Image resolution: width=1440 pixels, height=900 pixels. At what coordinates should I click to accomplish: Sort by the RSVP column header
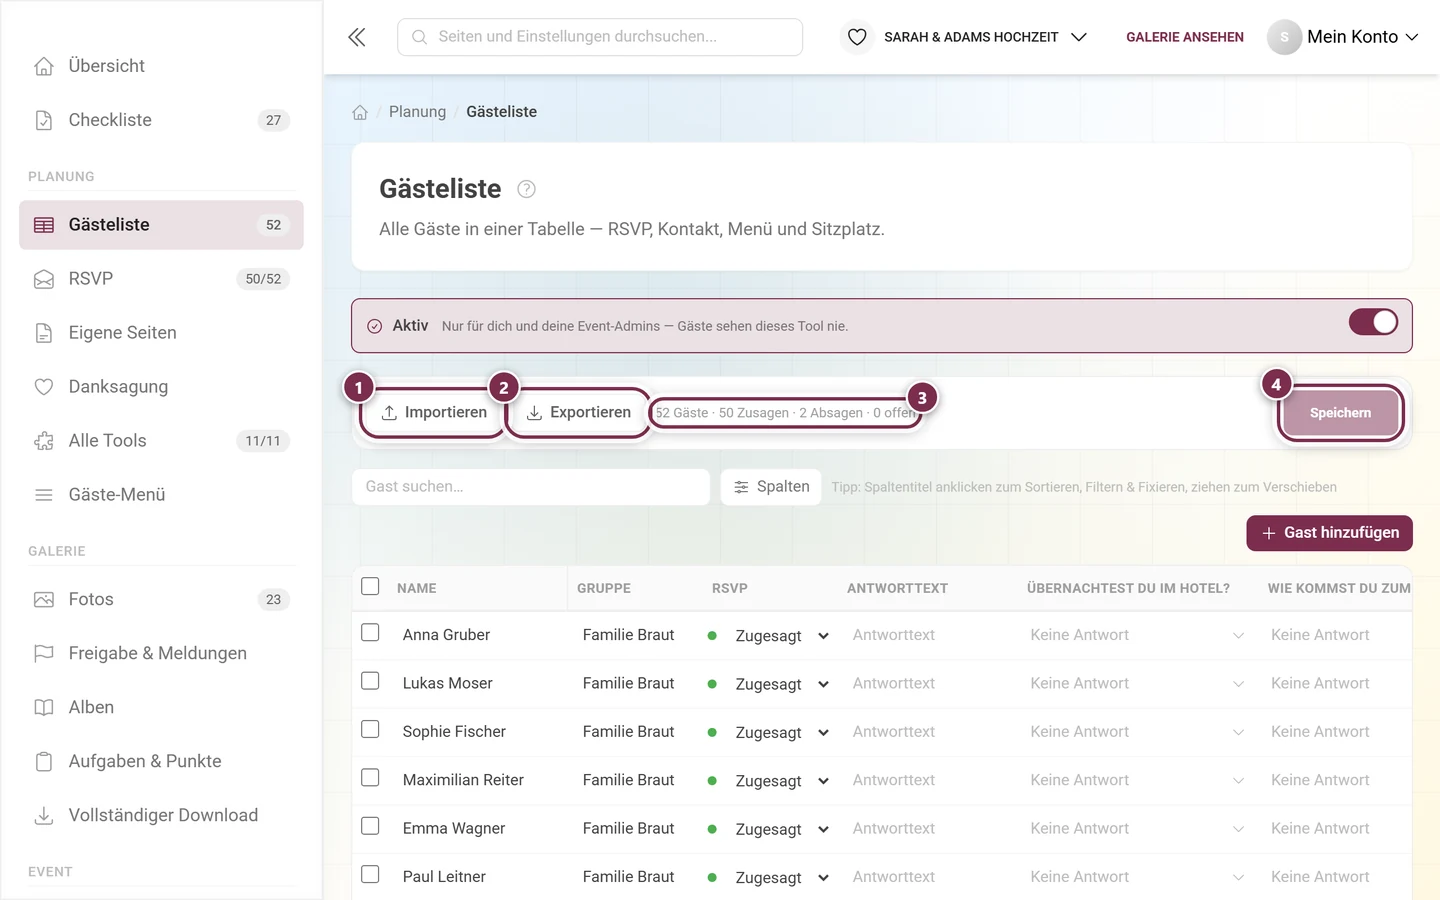click(730, 588)
